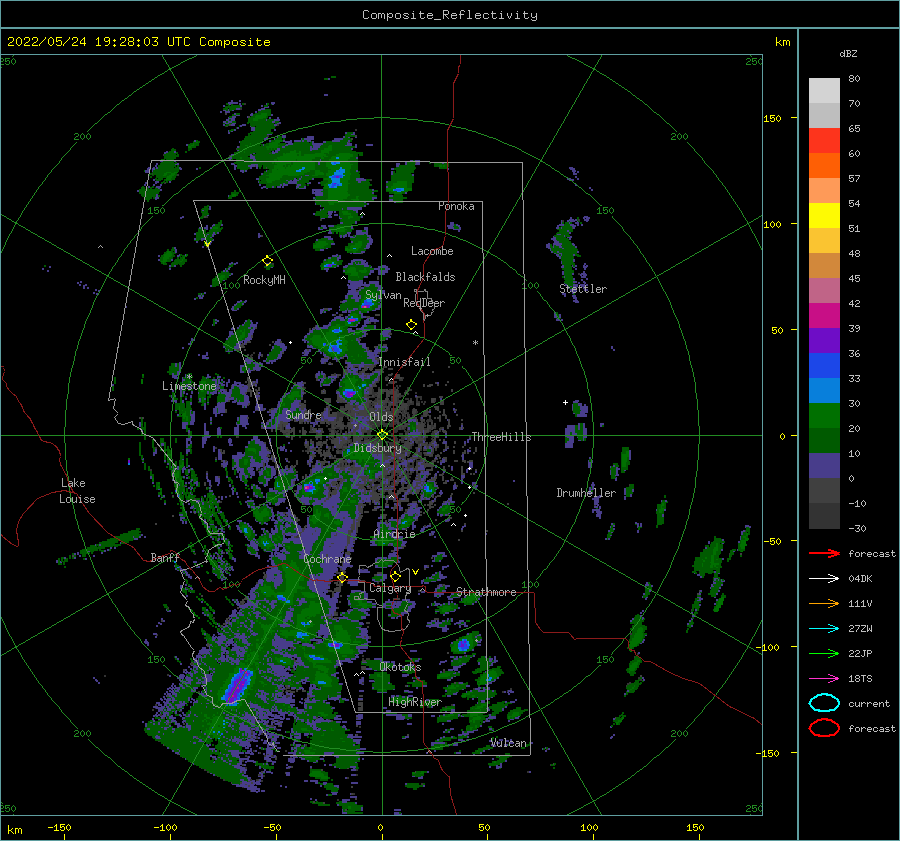Select the dark orange 60 dBZ swatch
The height and width of the screenshot is (841, 900).
824,165
